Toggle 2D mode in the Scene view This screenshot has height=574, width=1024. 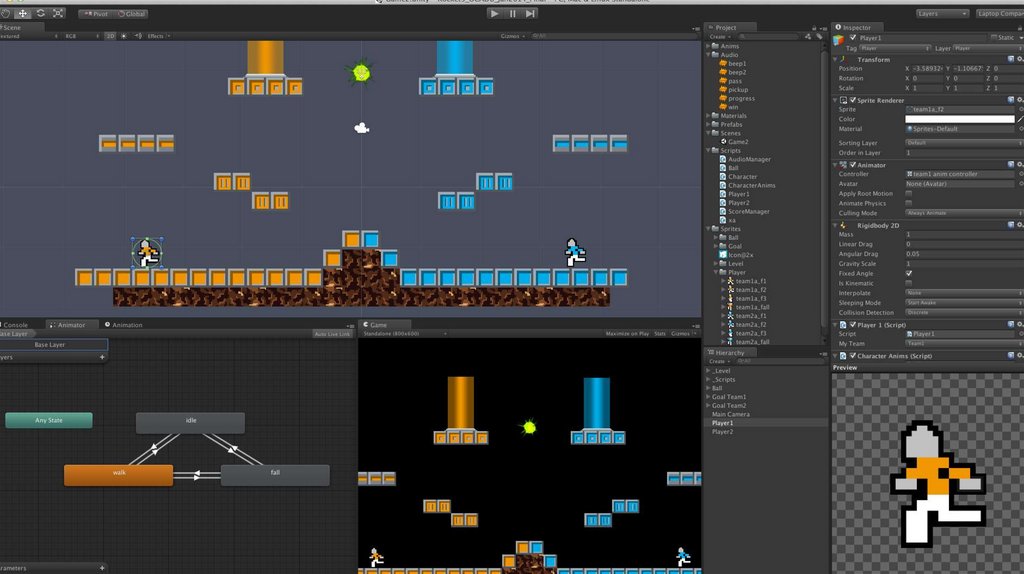pos(110,36)
